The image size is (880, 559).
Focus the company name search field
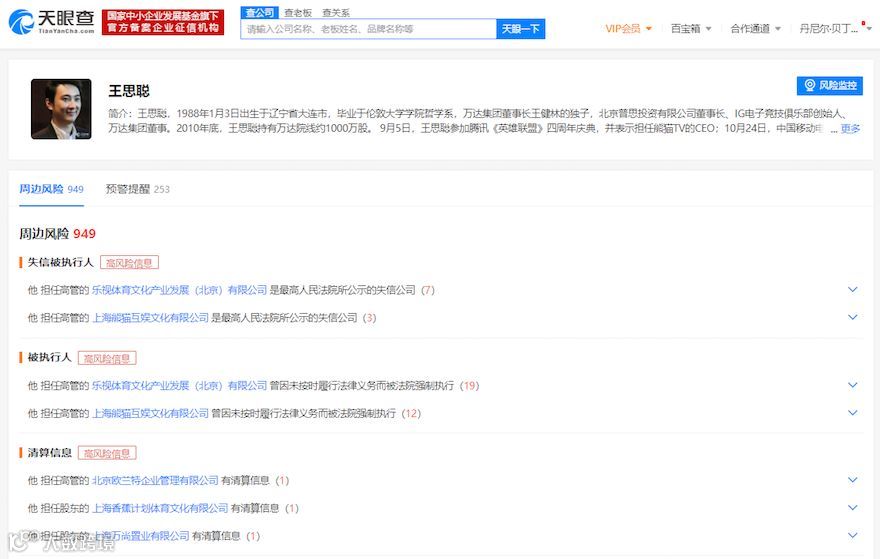click(x=368, y=29)
